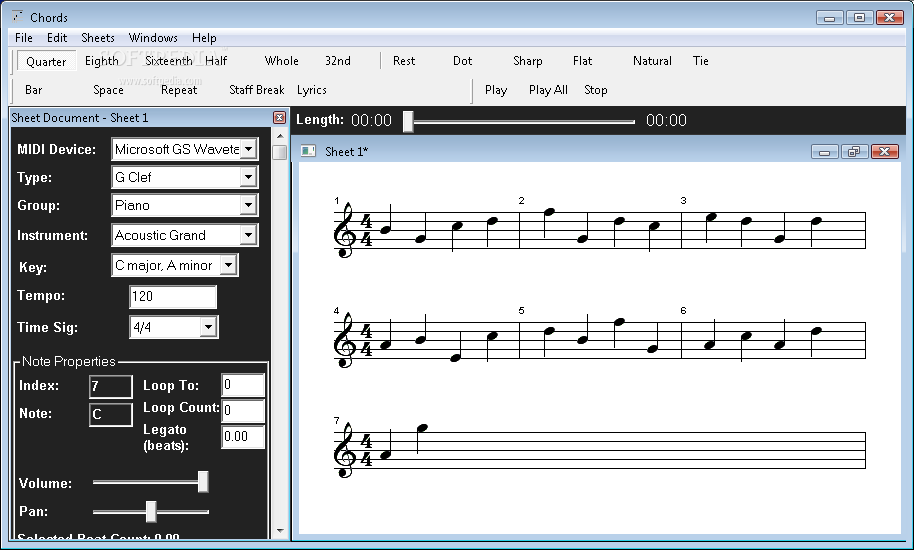914x550 pixels.
Task: Stop playback with Stop button
Action: pyautogui.click(x=596, y=90)
